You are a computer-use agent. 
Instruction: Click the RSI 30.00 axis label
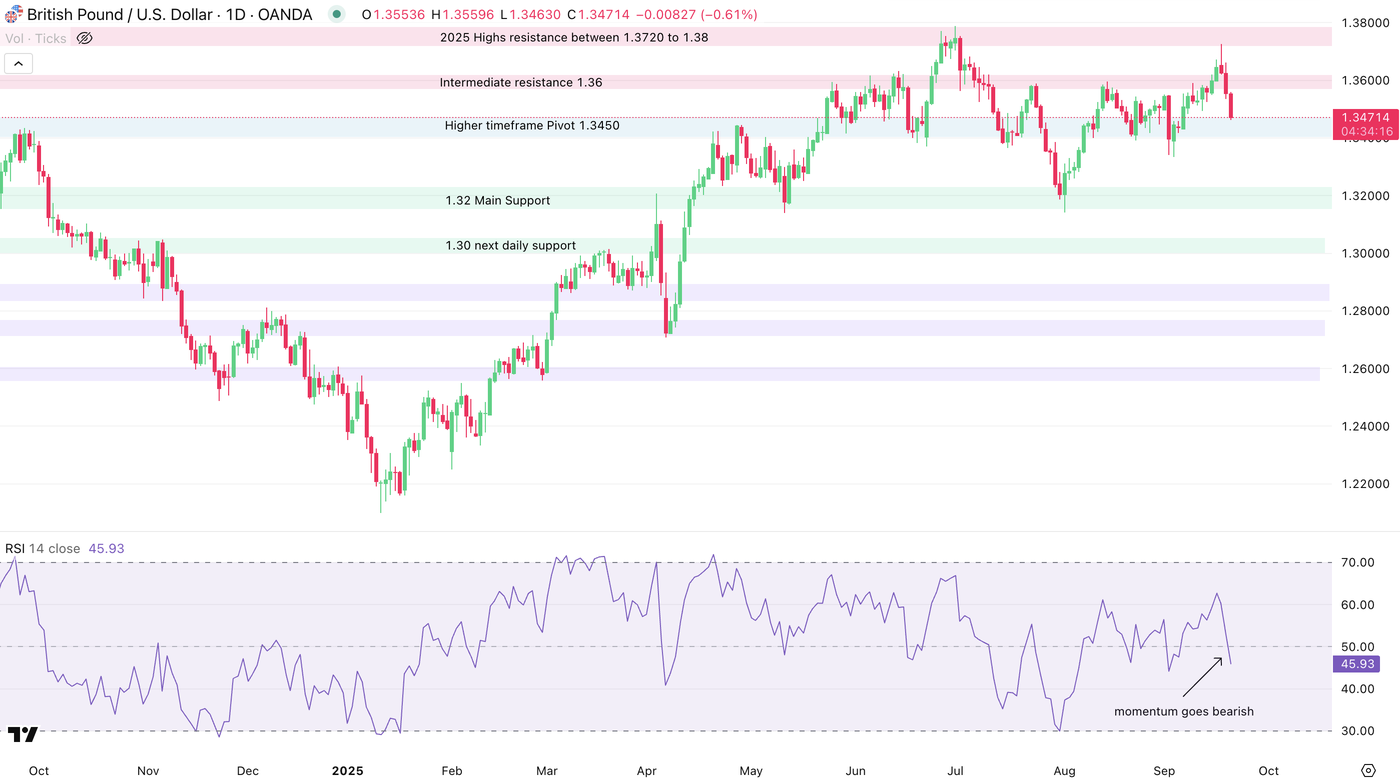pos(1356,731)
